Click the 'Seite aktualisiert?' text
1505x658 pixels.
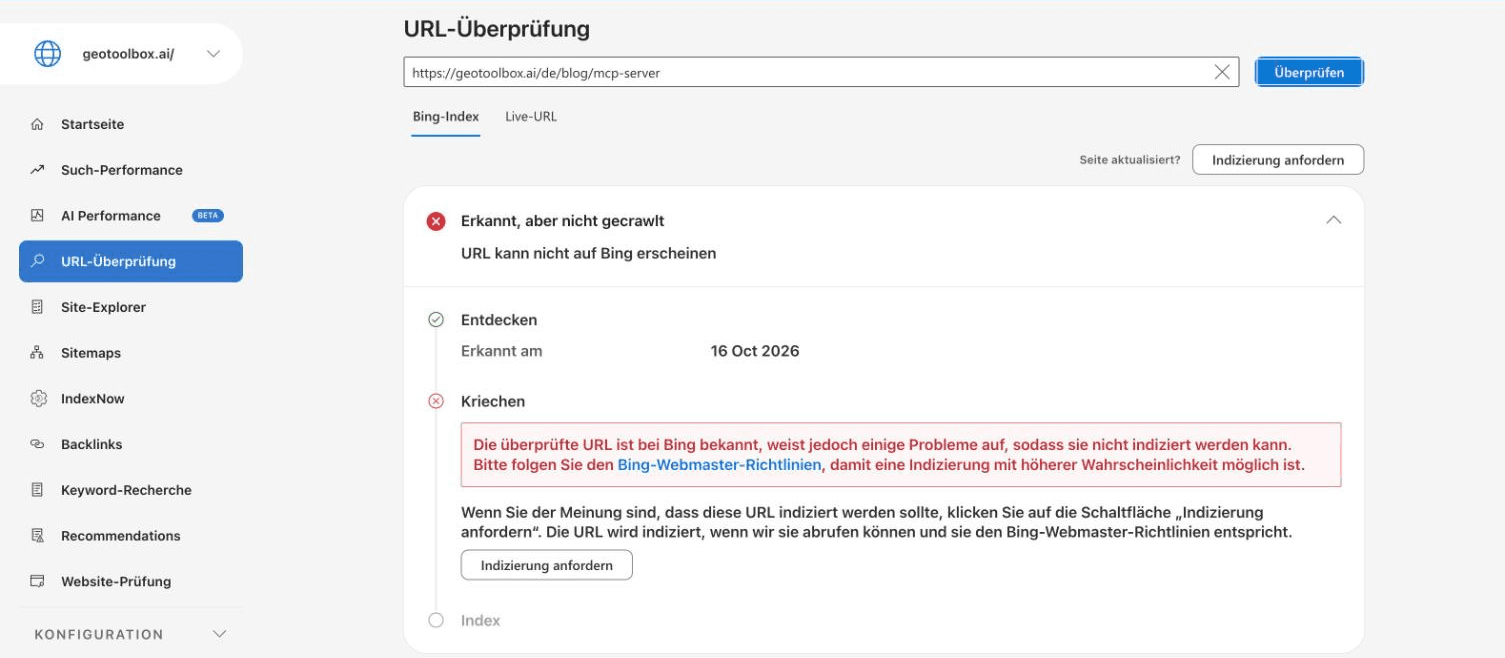(x=1130, y=160)
